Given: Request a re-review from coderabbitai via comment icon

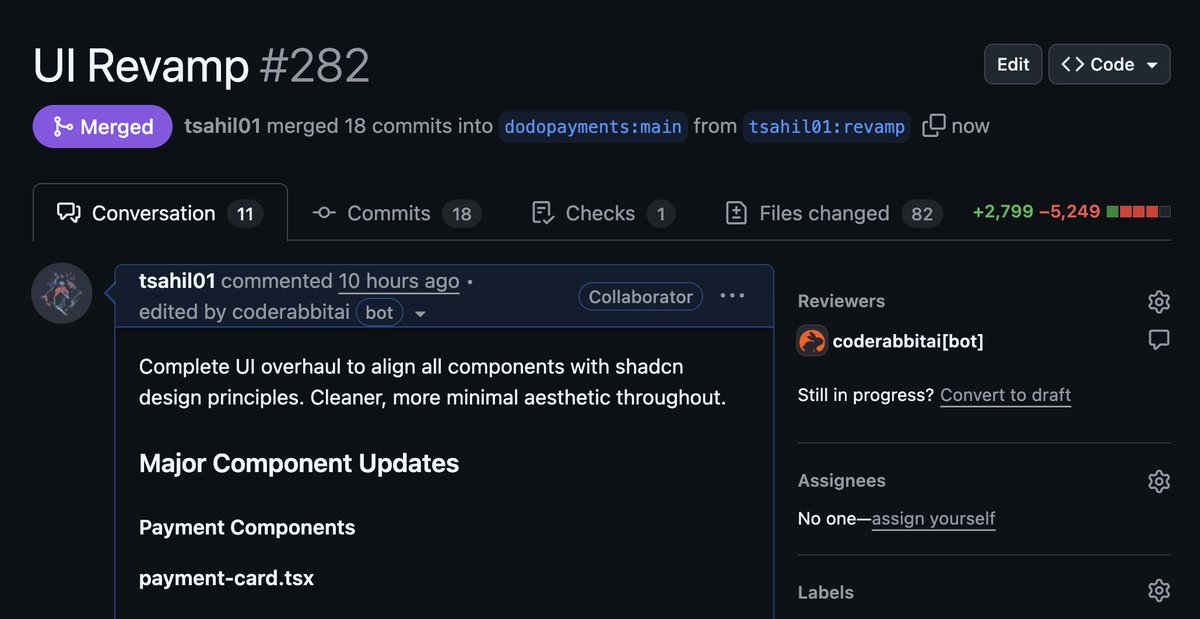Looking at the screenshot, I should [1158, 339].
